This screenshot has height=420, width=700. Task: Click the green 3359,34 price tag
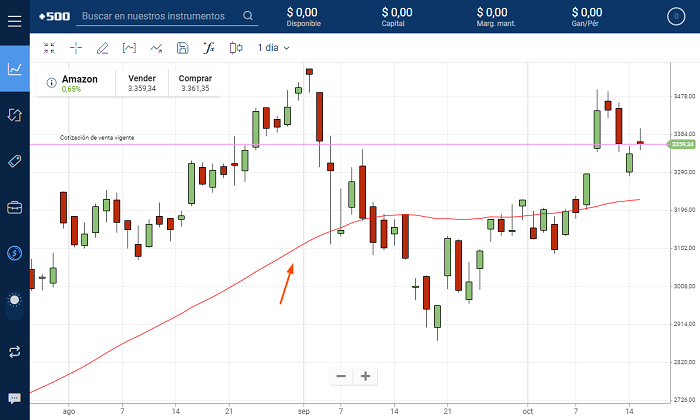pyautogui.click(x=681, y=144)
